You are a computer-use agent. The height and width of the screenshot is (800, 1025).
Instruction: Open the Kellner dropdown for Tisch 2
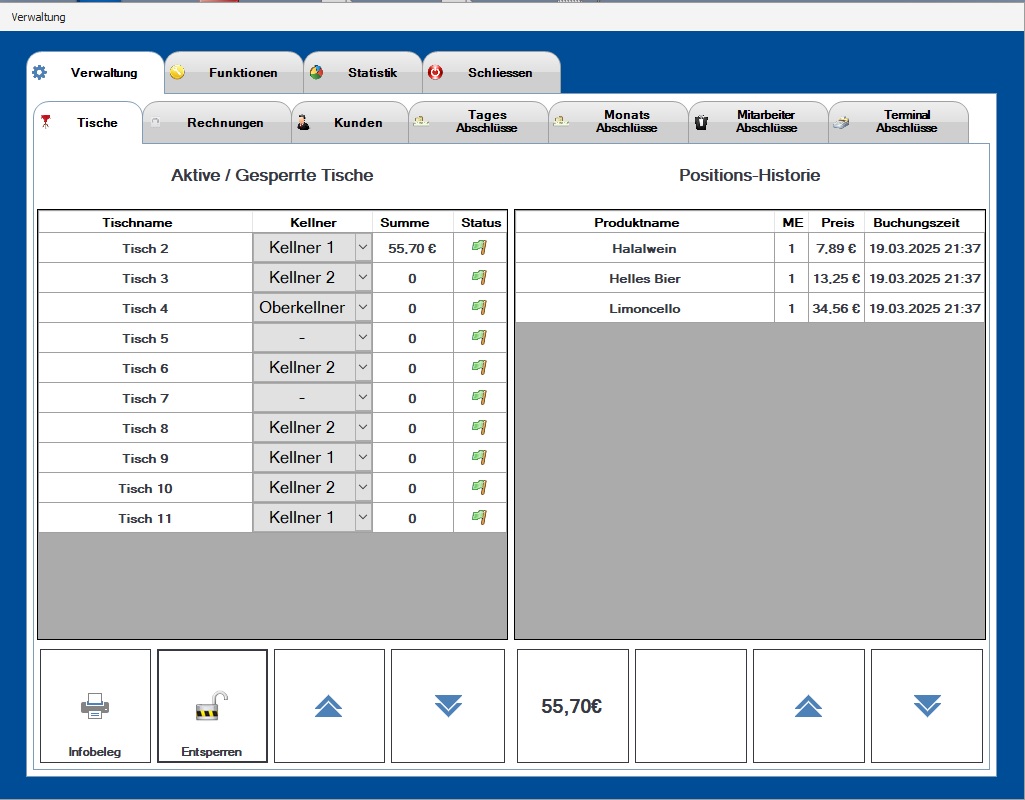coord(363,248)
